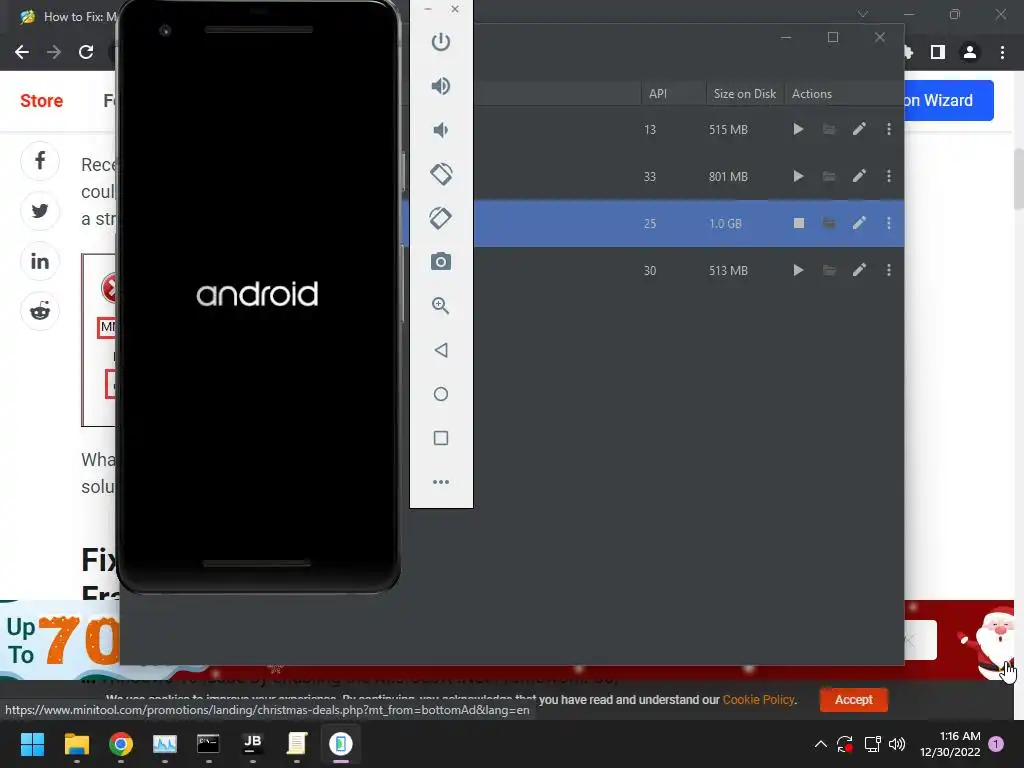Accept the cookie policy banner

(854, 699)
